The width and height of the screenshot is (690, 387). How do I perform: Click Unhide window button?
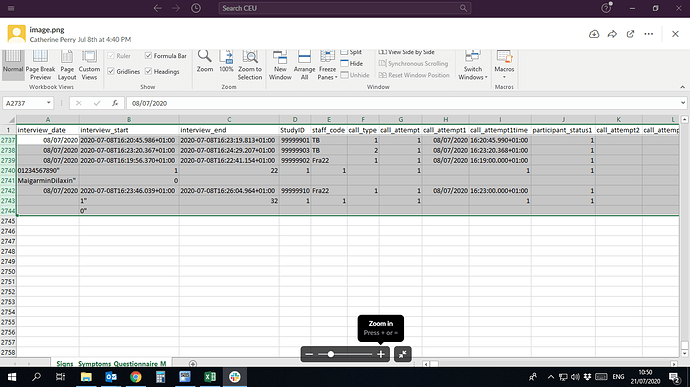pos(355,75)
